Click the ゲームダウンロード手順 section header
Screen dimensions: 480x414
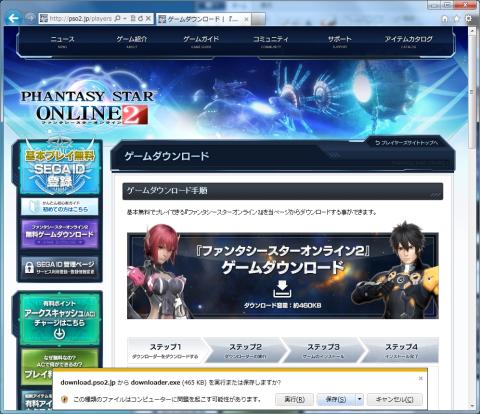(x=283, y=191)
